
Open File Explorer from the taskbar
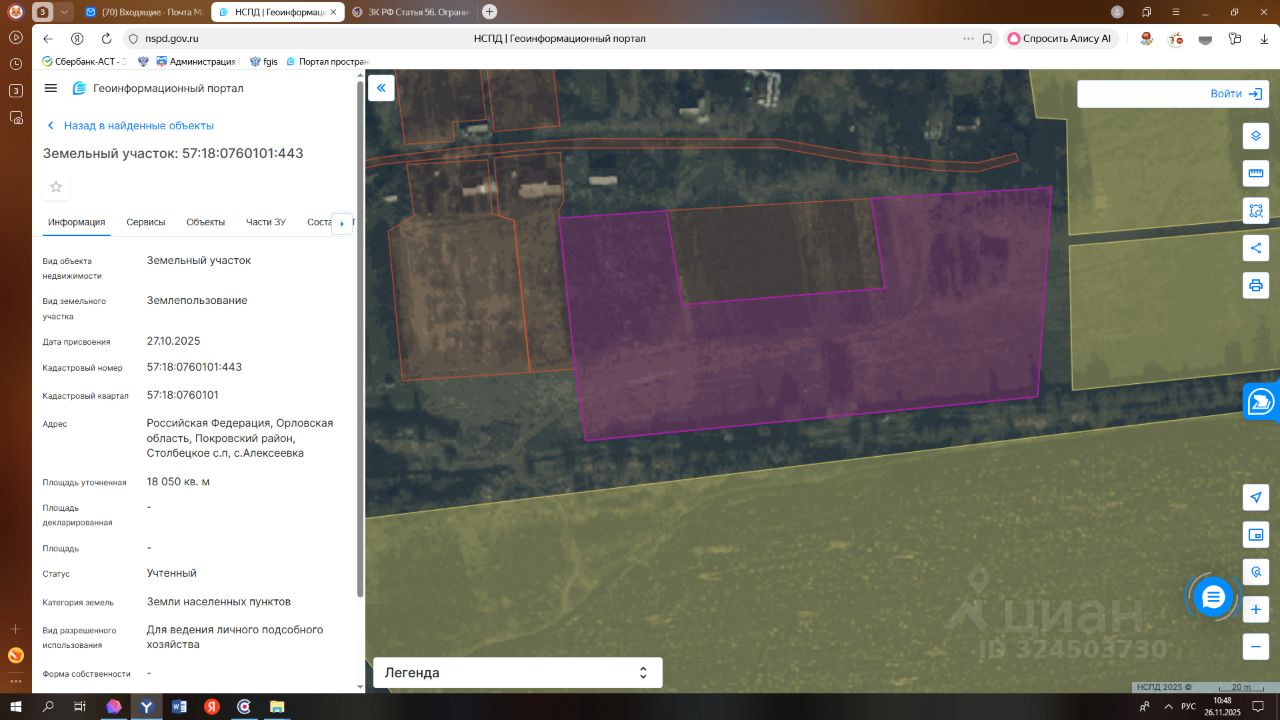(276, 706)
